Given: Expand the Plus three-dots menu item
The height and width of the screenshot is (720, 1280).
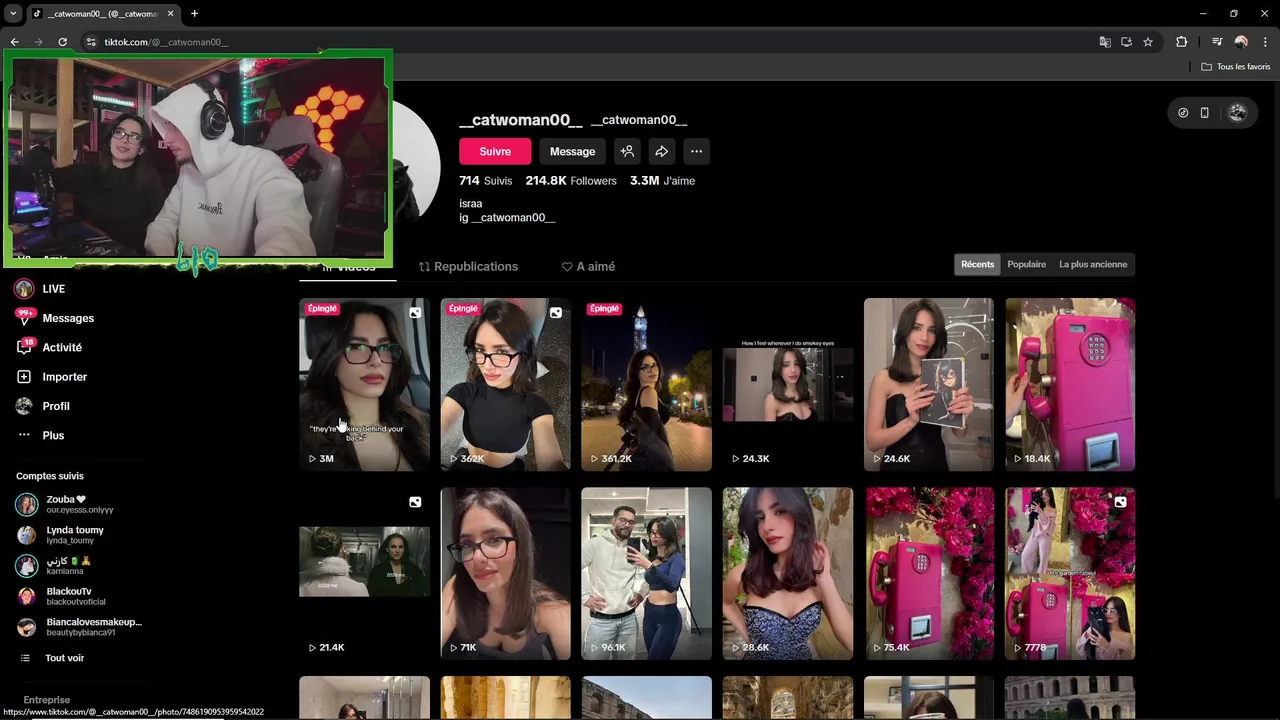Looking at the screenshot, I should point(40,436).
